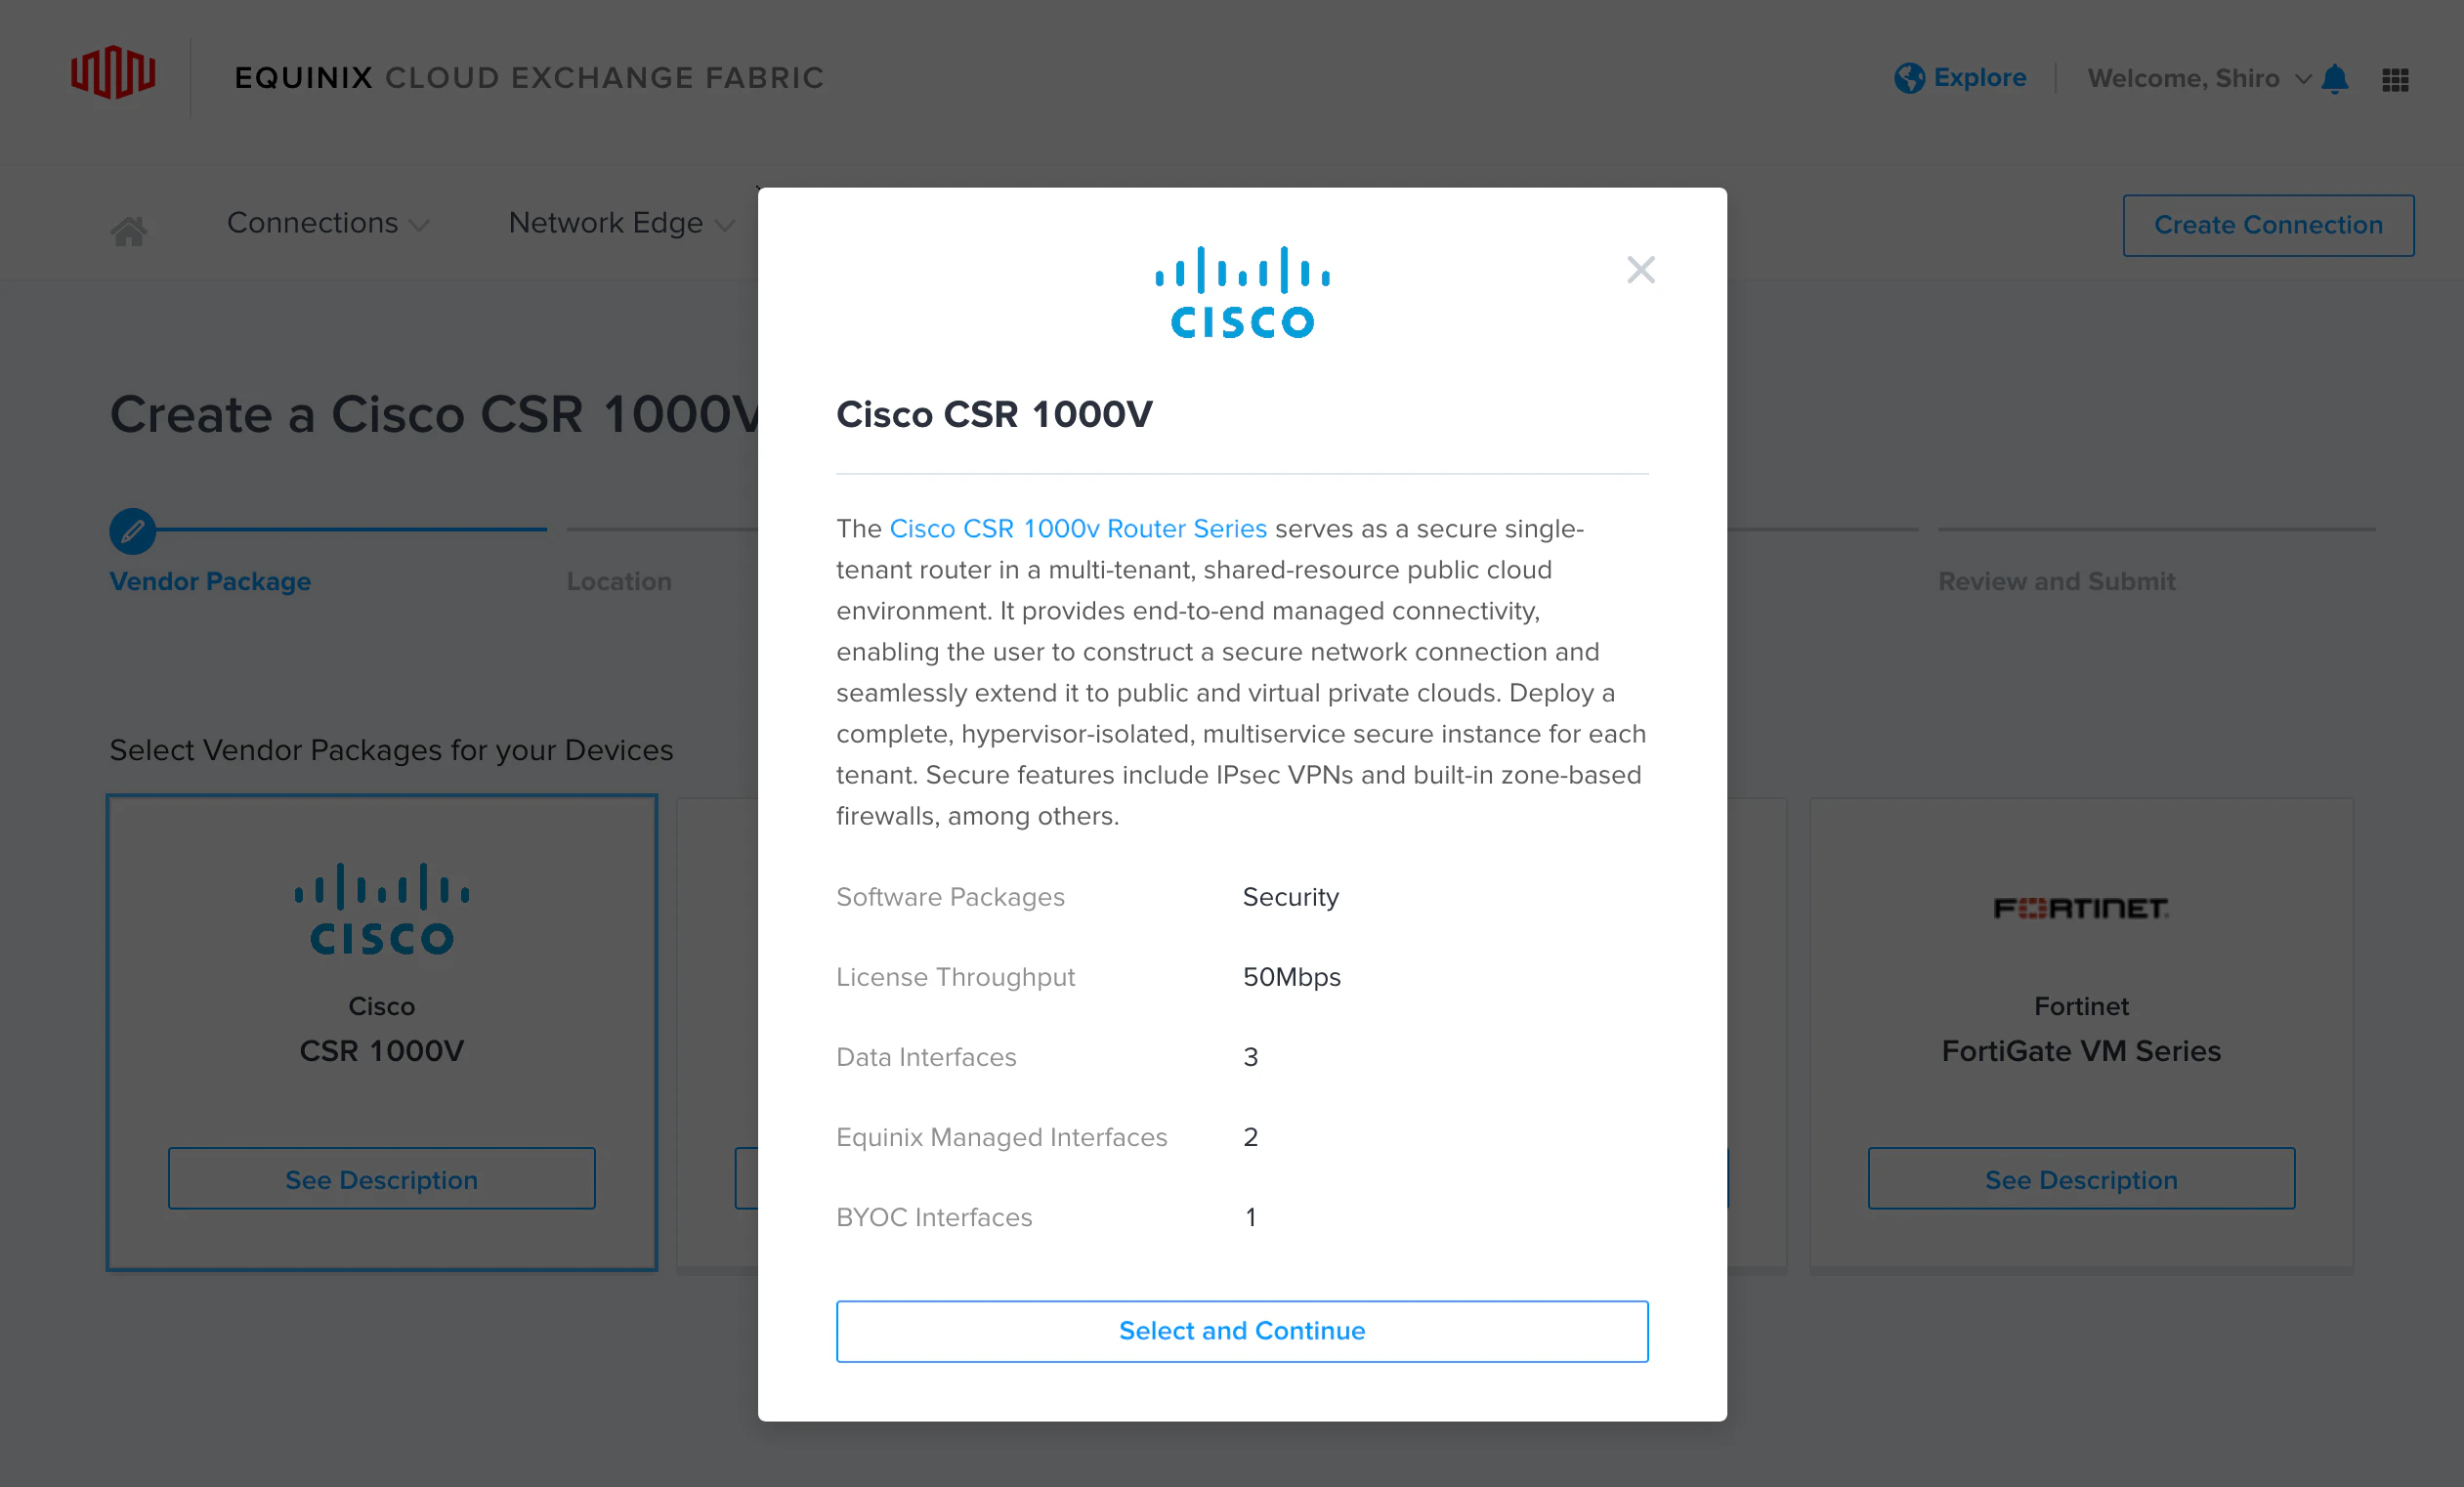Click the Fortinet logo on the FortiGate card
This screenshot has width=2464, height=1487.
coord(2081,908)
